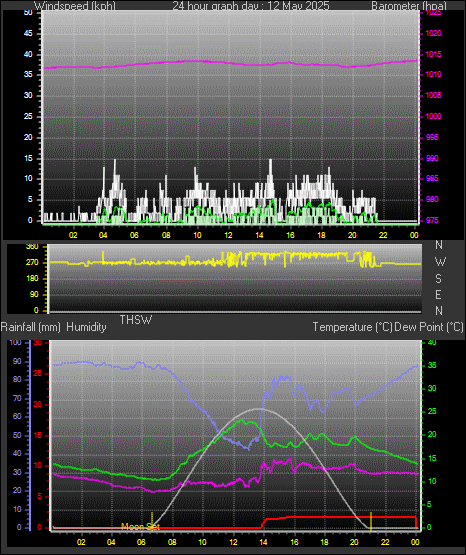The height and width of the screenshot is (555, 466).
Task: Click the THSW label
Action: point(136,320)
